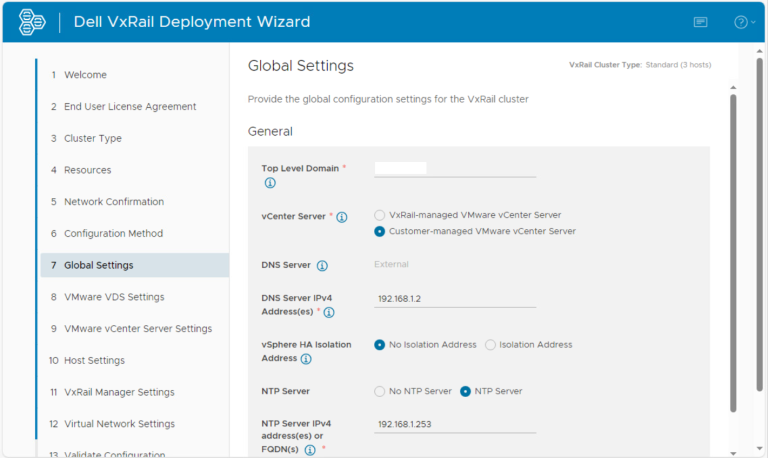Go to the Cluster Type step

92,138
